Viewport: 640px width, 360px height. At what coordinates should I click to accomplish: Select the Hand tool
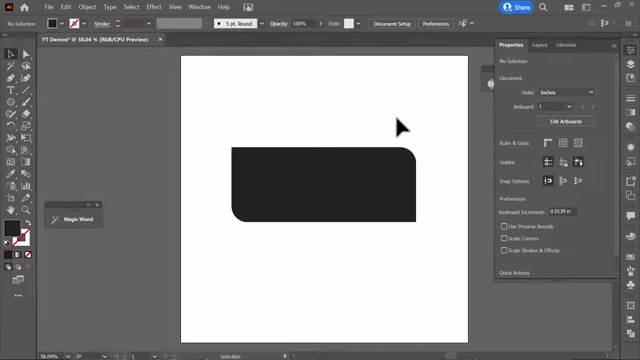[11, 210]
